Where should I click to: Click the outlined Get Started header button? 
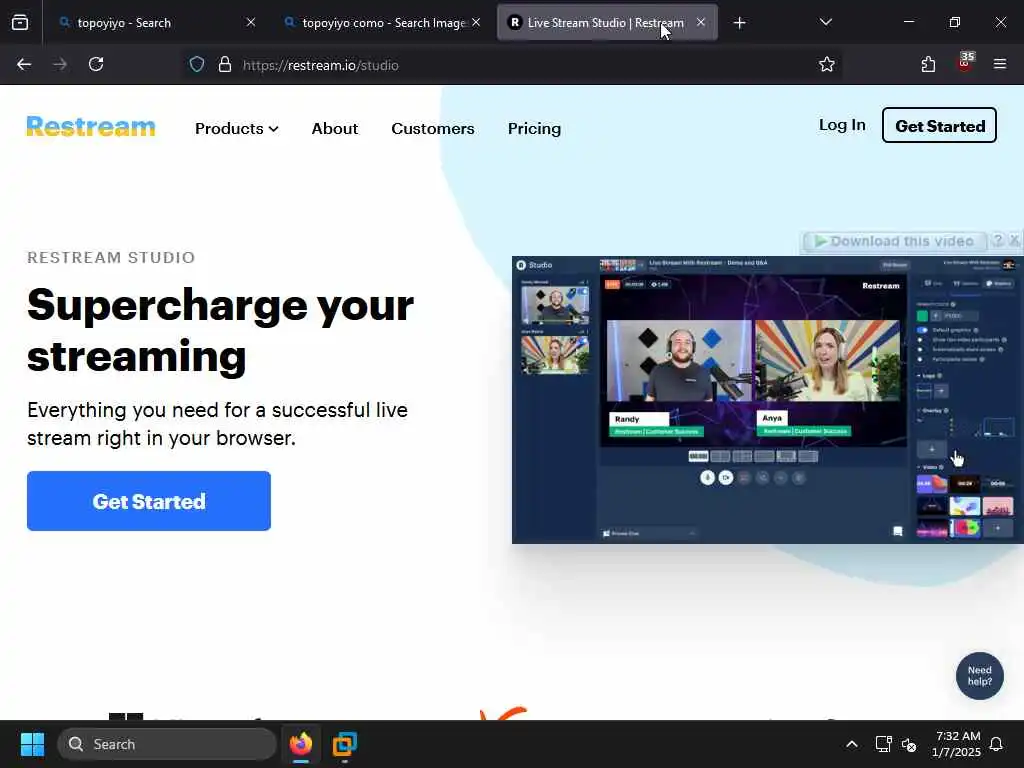[x=939, y=125]
